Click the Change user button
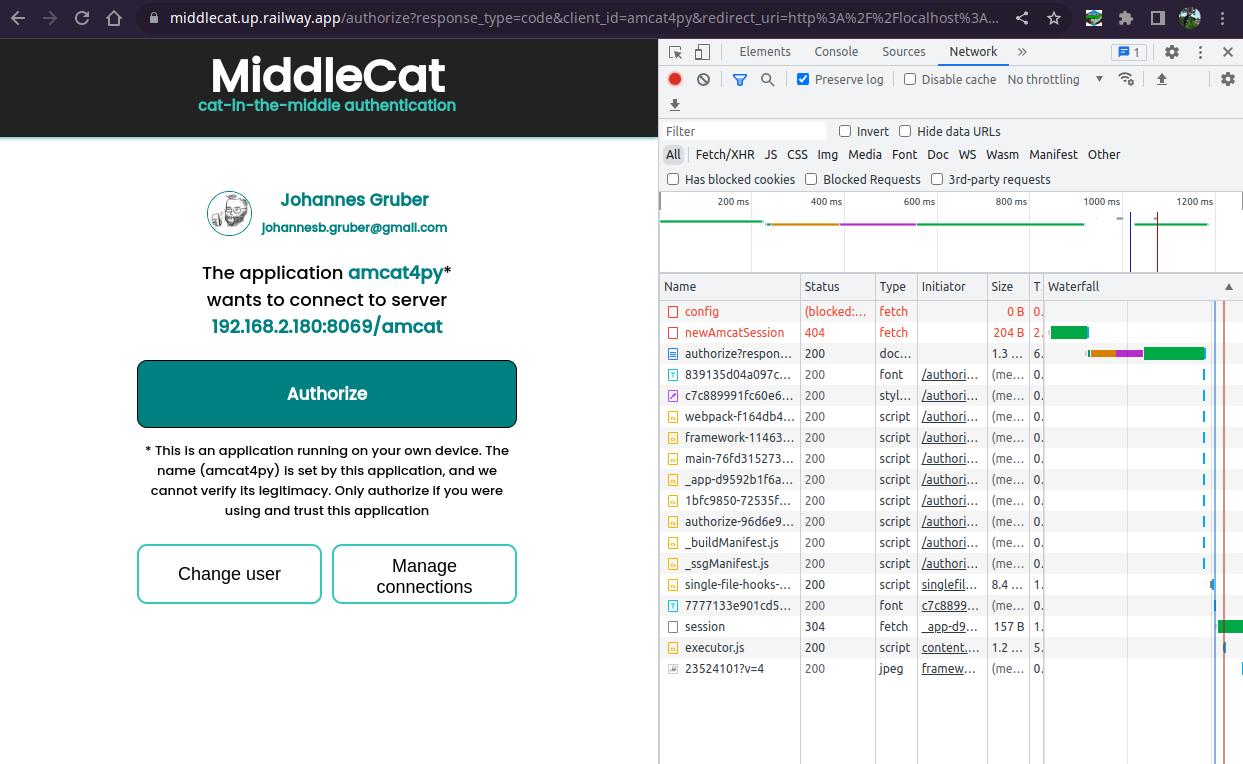The width and height of the screenshot is (1243, 764). (229, 574)
